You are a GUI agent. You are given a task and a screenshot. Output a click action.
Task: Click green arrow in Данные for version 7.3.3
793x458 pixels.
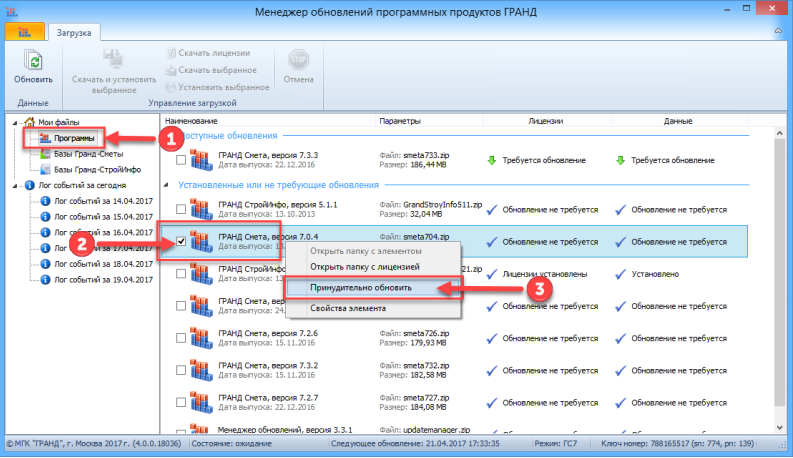point(621,160)
